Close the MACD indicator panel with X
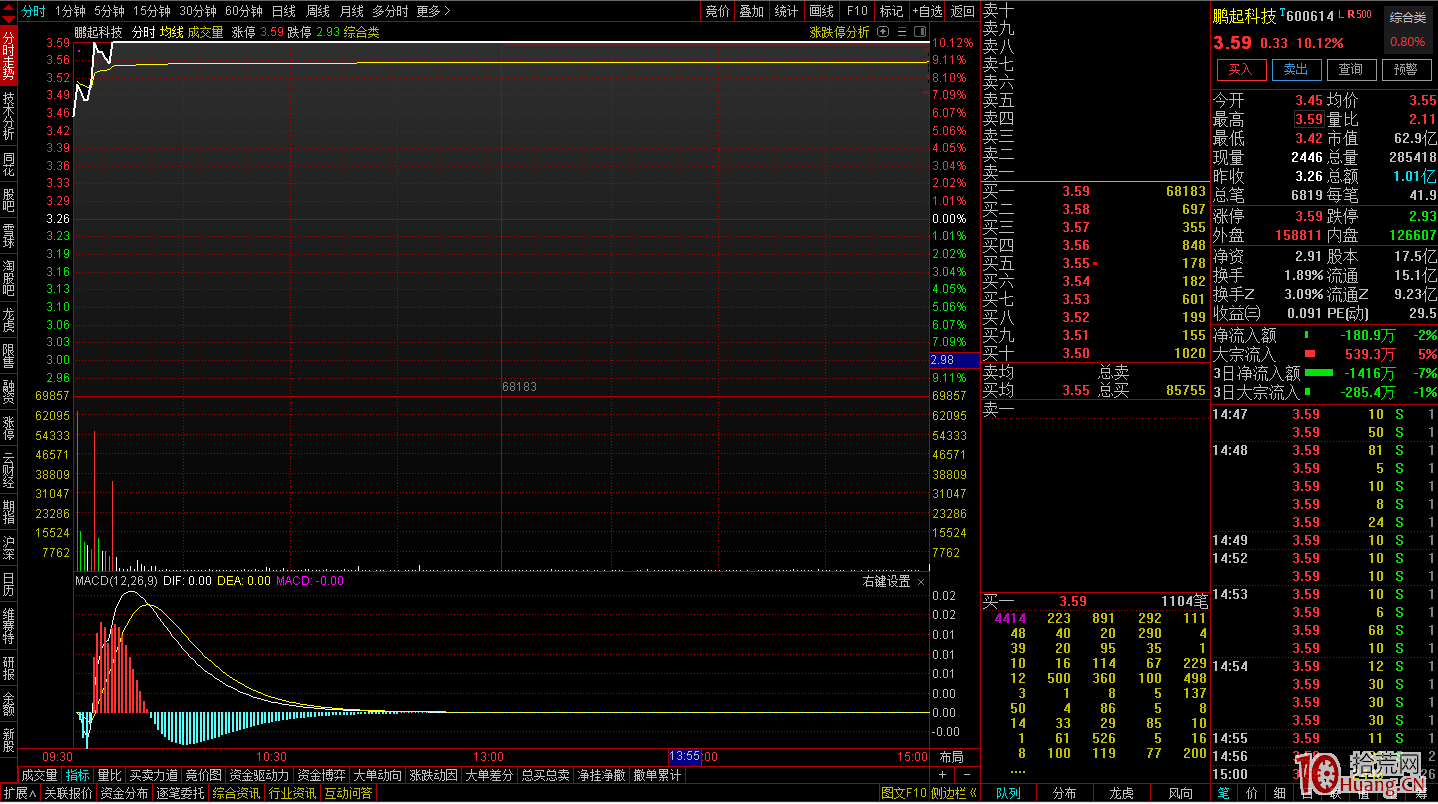 921,581
